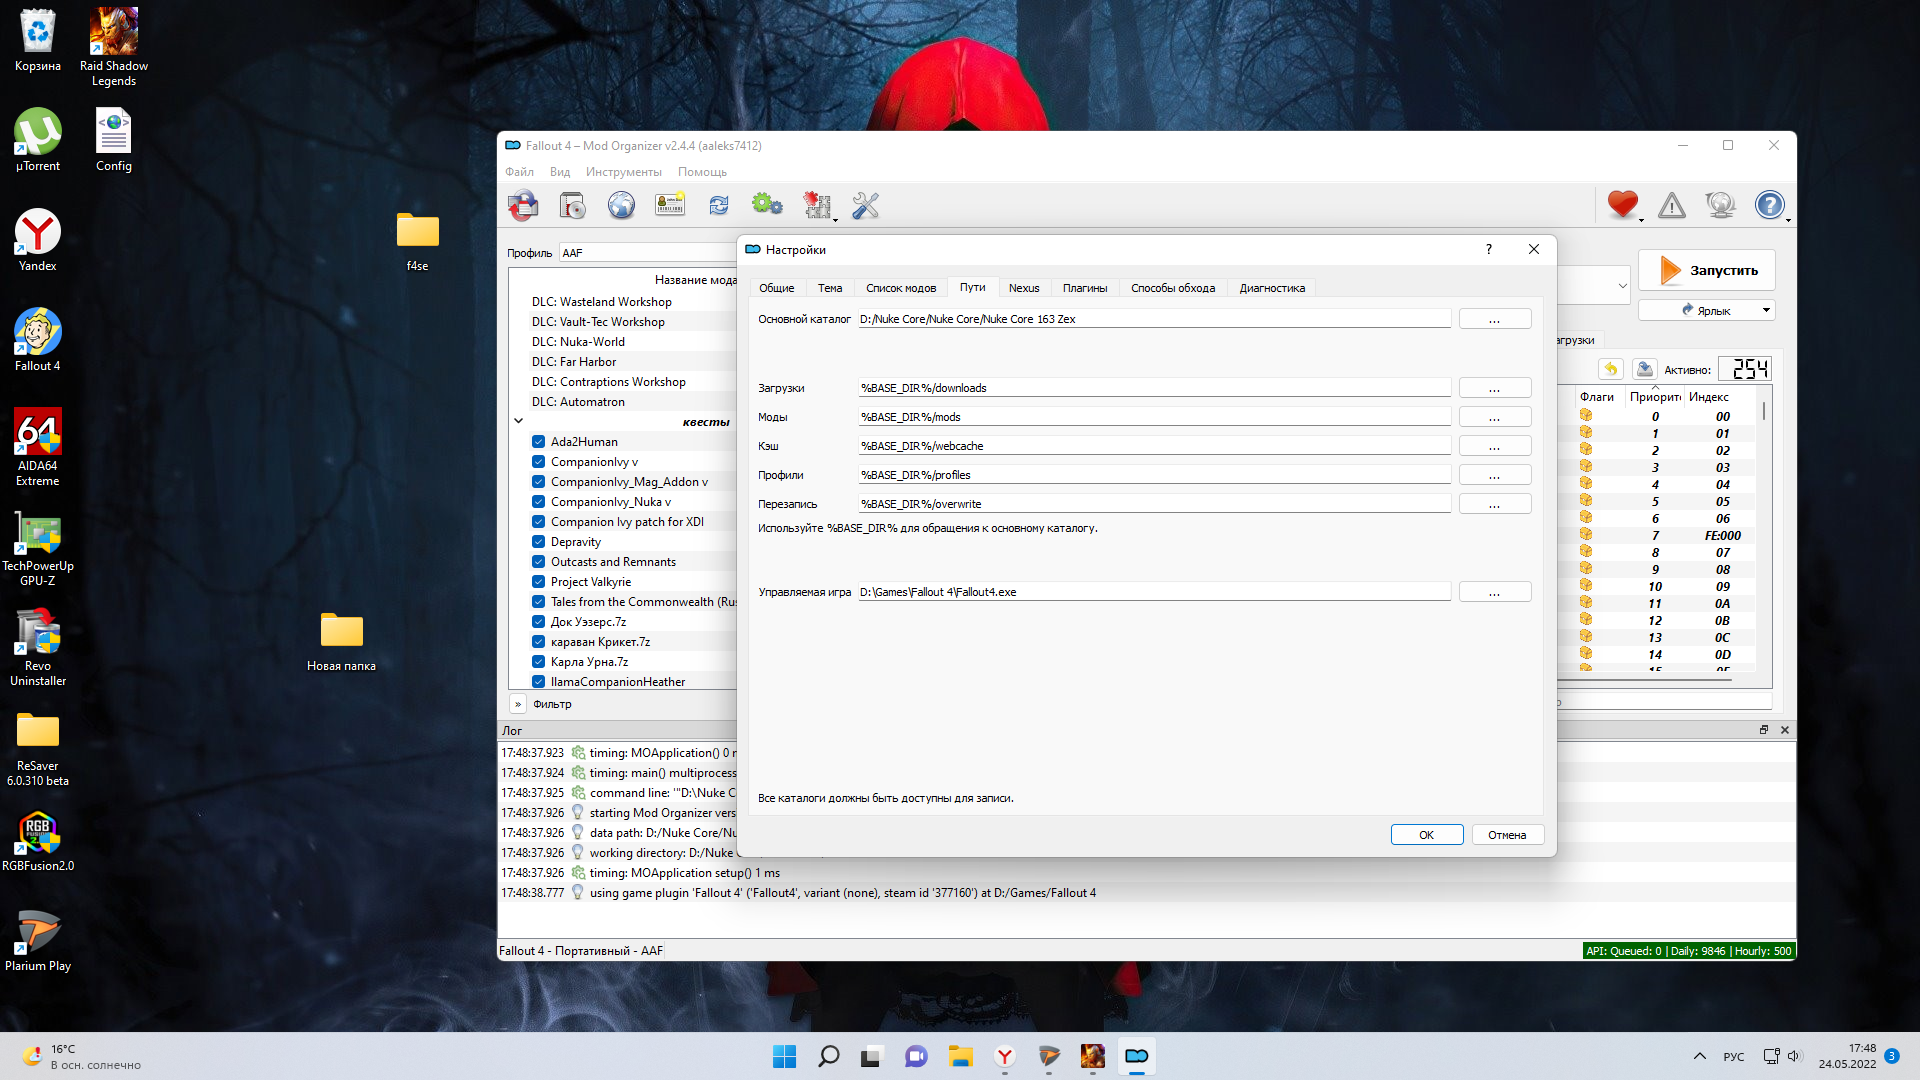Click the wrench and screwdriver settings icon
1920x1080 pixels.
865,206
